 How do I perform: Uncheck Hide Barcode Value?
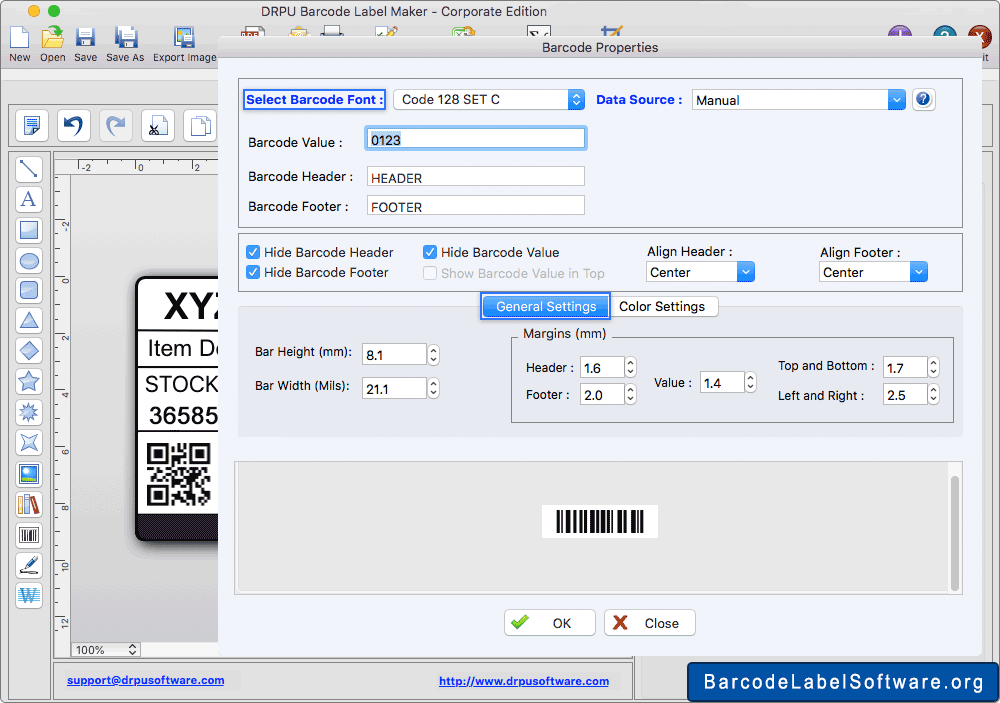pyautogui.click(x=430, y=252)
